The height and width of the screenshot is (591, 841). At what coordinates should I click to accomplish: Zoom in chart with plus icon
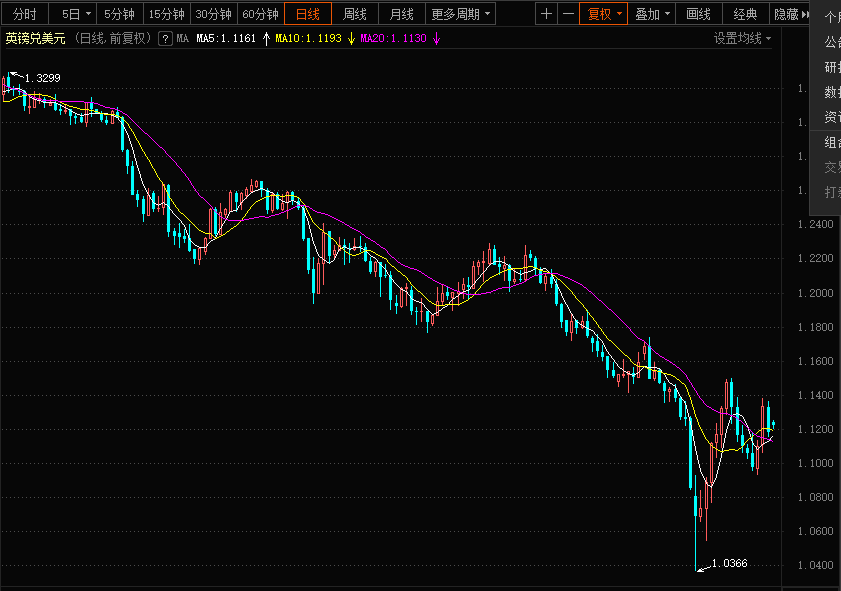pyautogui.click(x=547, y=14)
